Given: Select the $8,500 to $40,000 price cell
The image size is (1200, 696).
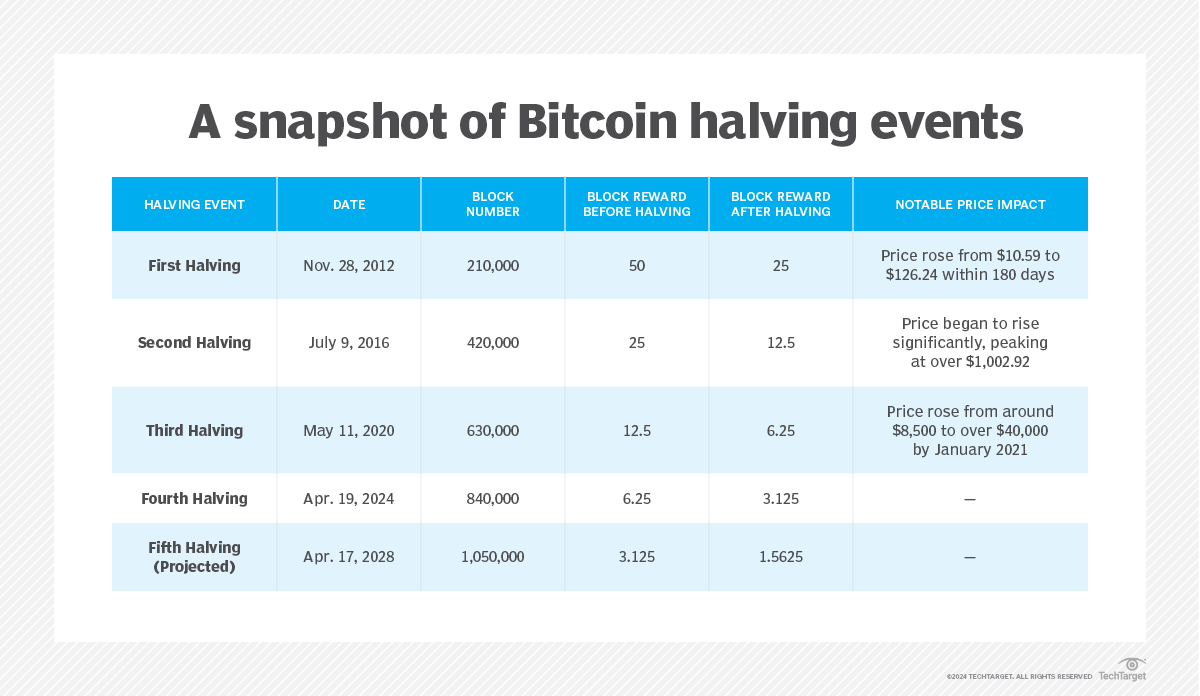Looking at the screenshot, I should pos(970,431).
